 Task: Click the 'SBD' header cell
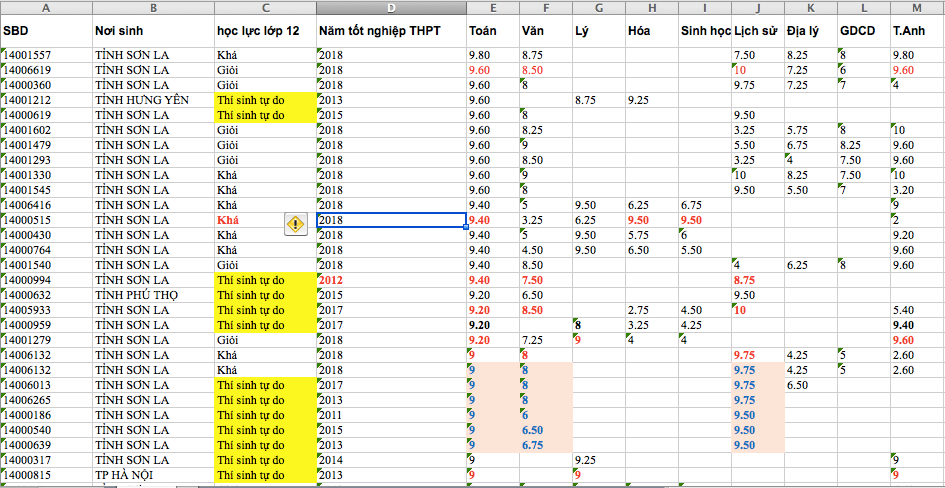pos(46,31)
